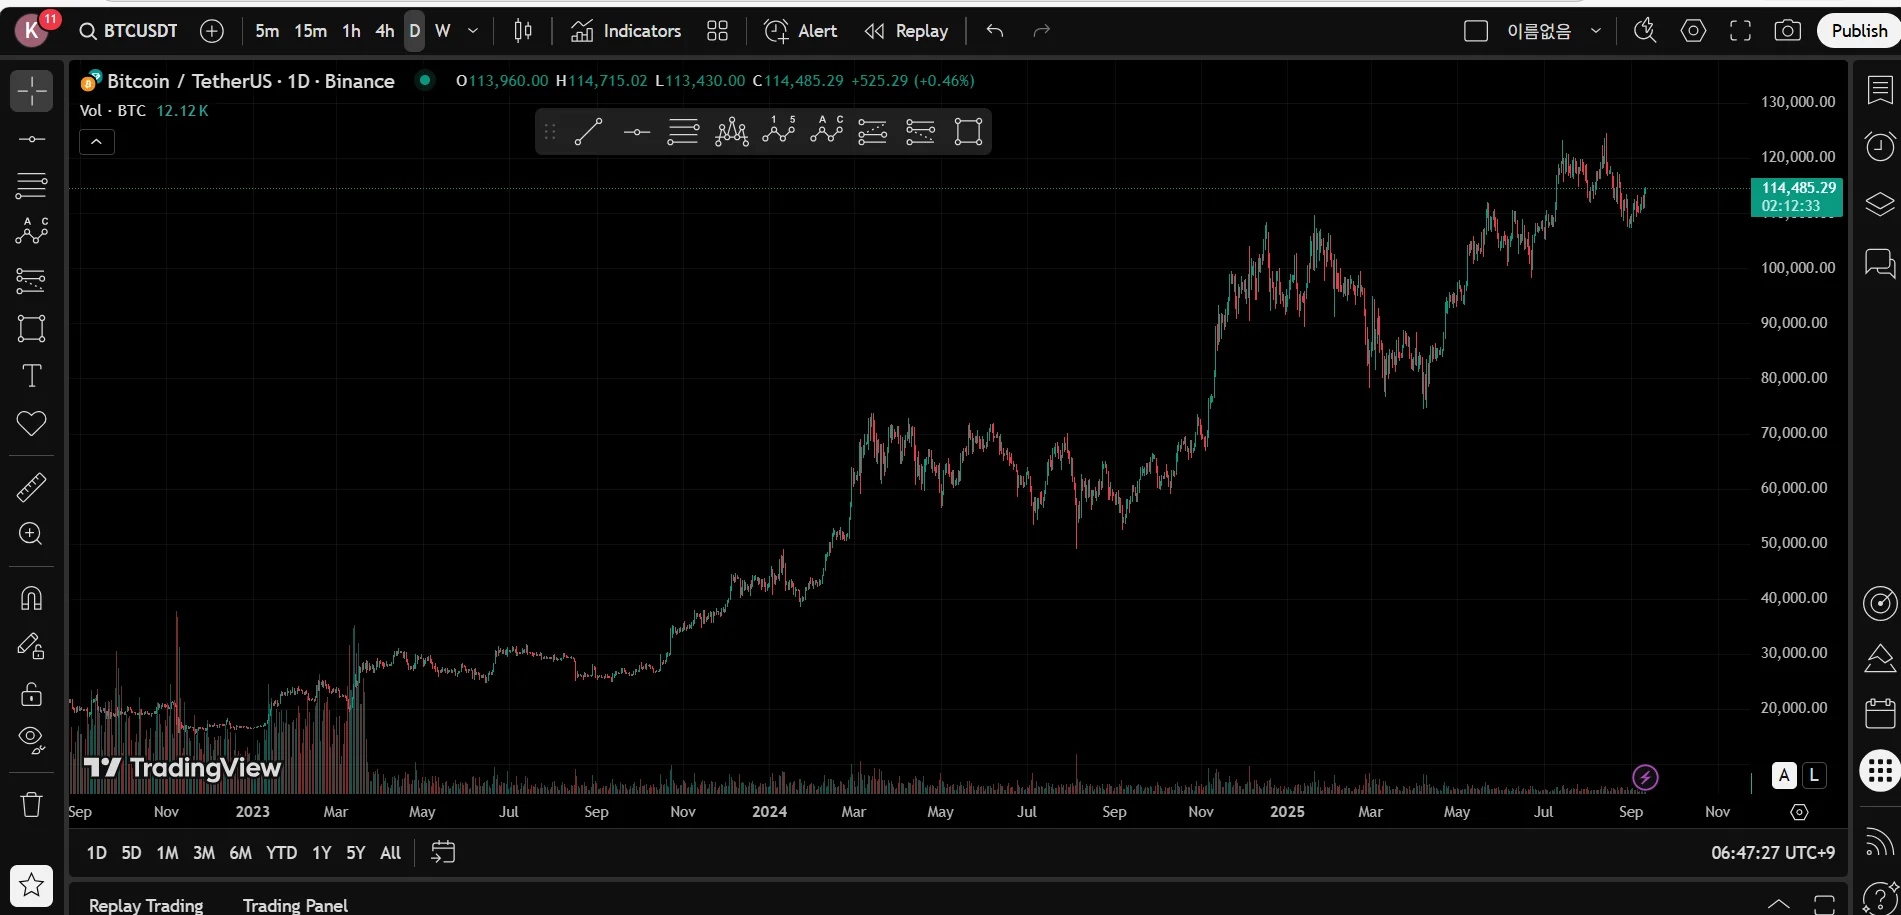
Task: Open the XABCD pattern tools in left sidebar
Action: [32, 232]
